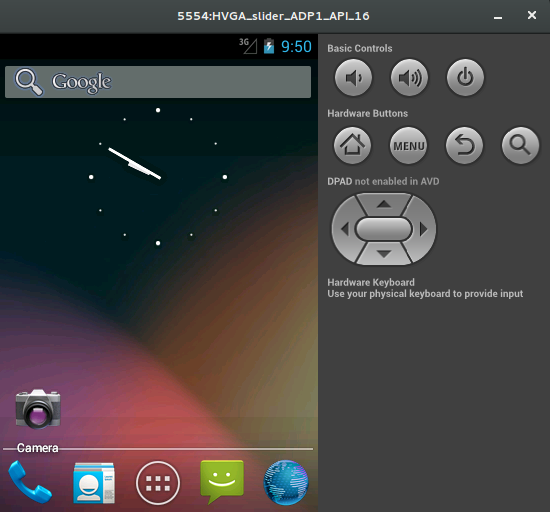Screen dimensions: 550x512
Task: Open the Phone dialer in the dock
Action: [30, 482]
